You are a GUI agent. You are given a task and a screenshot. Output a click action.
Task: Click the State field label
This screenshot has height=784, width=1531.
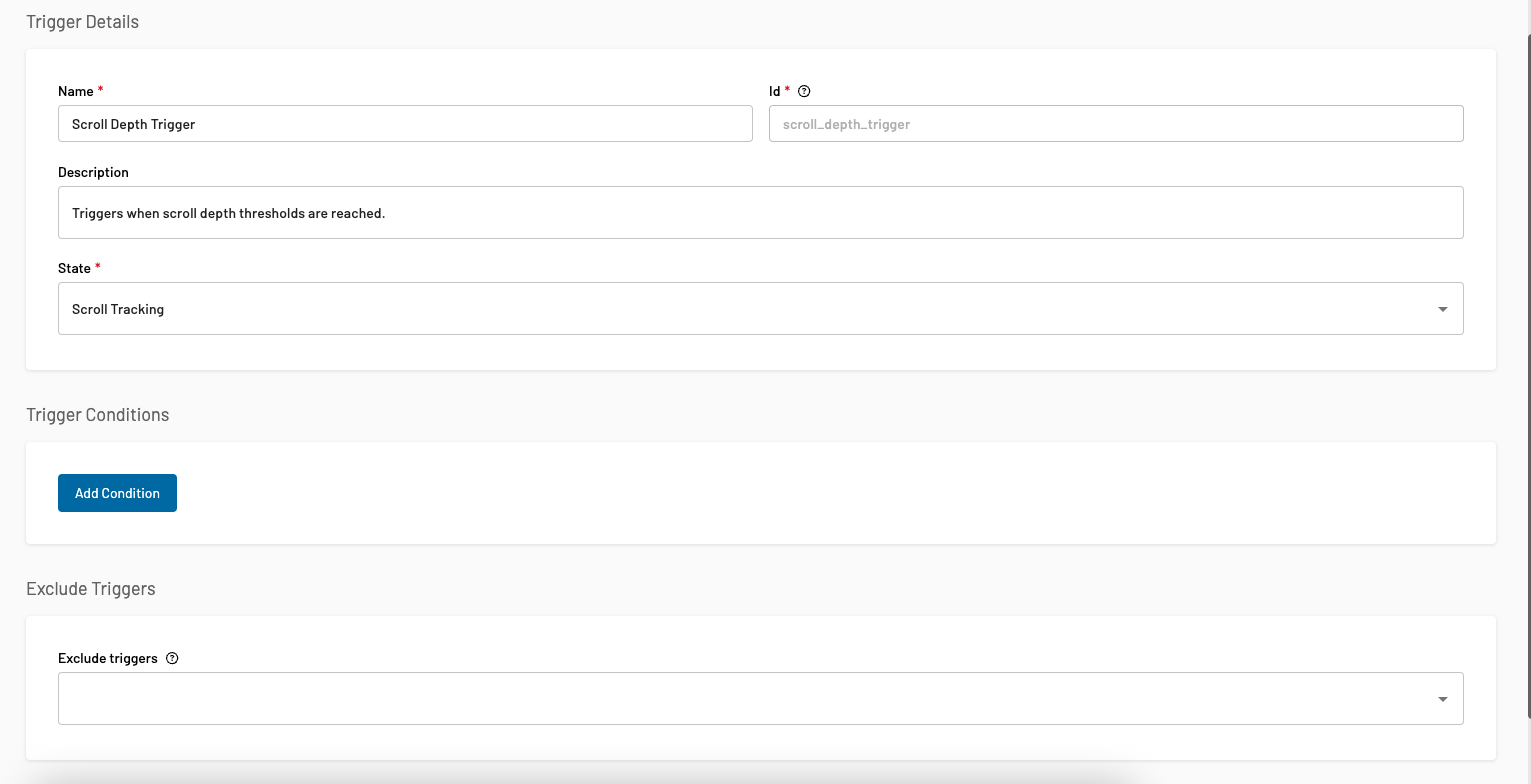74,268
